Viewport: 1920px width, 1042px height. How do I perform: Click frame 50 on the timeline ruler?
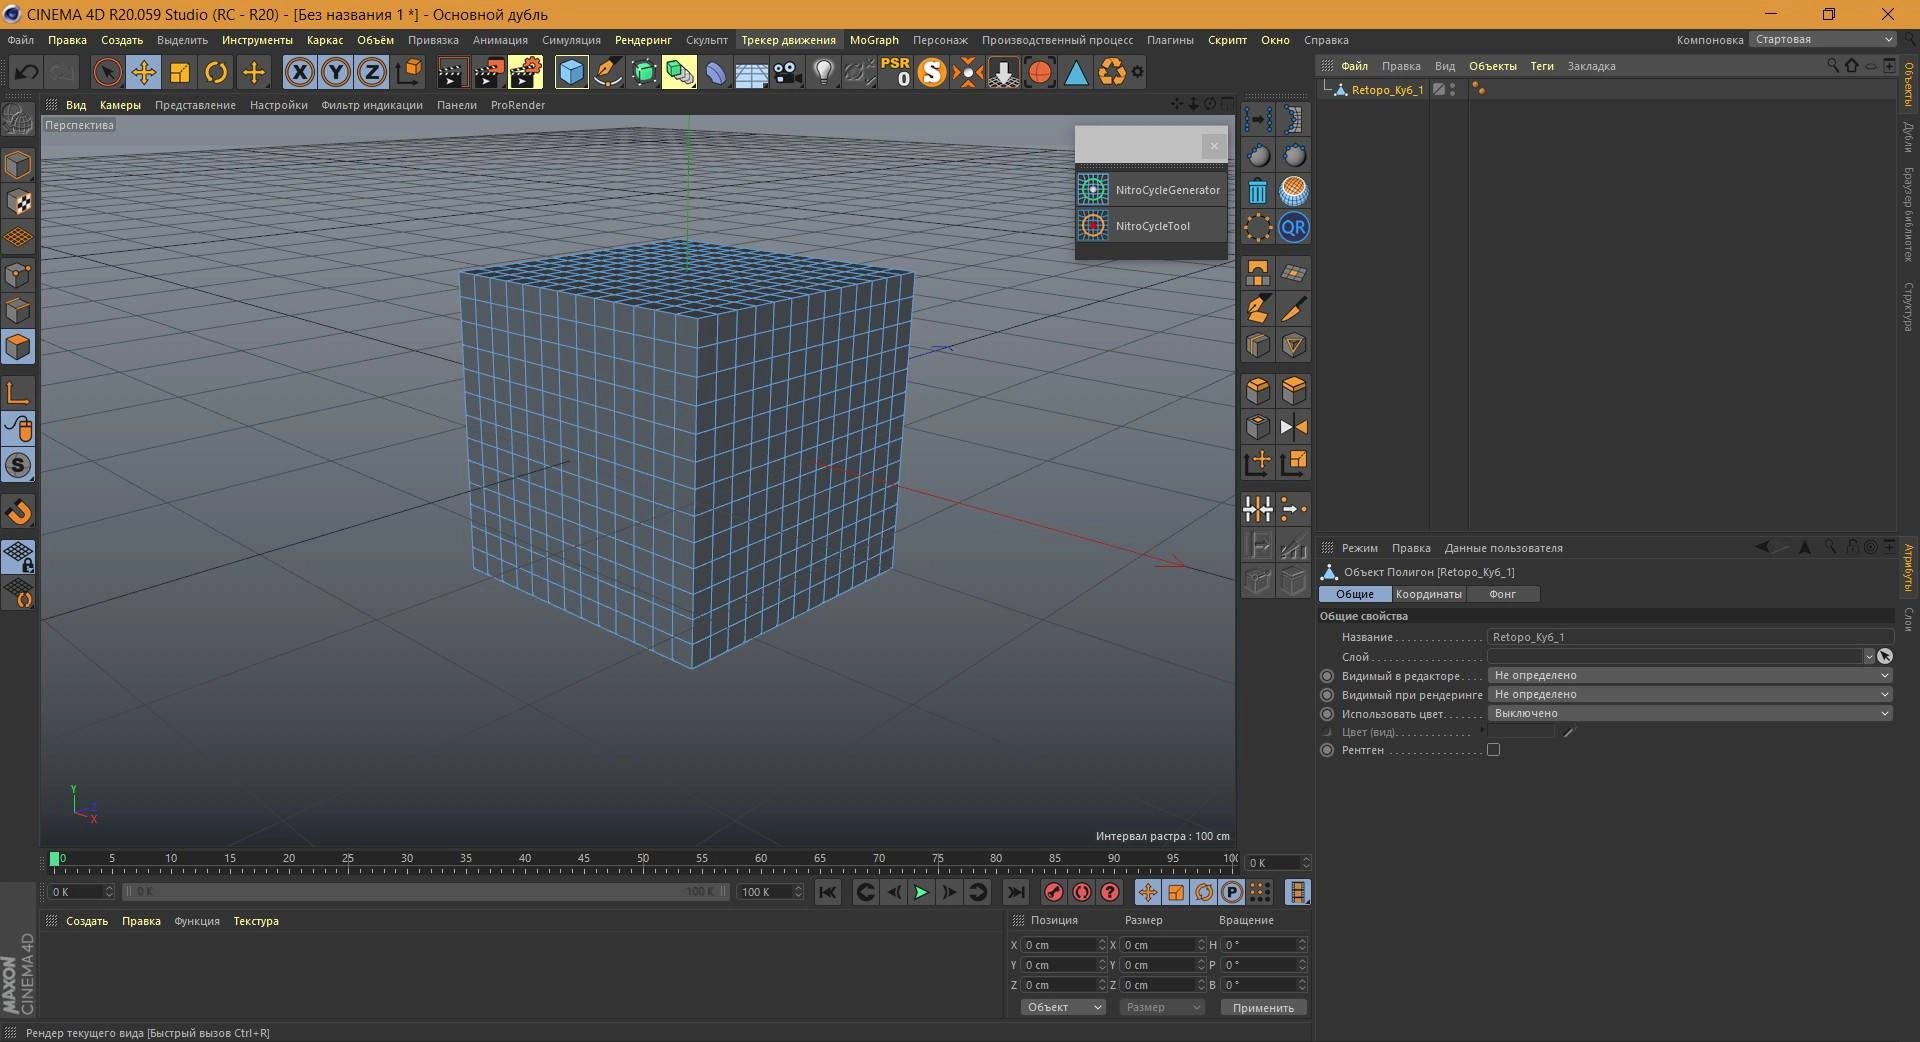point(643,860)
